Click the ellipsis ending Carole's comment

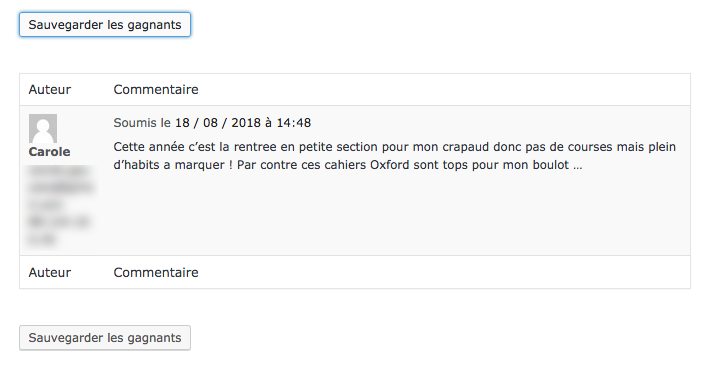tap(577, 167)
